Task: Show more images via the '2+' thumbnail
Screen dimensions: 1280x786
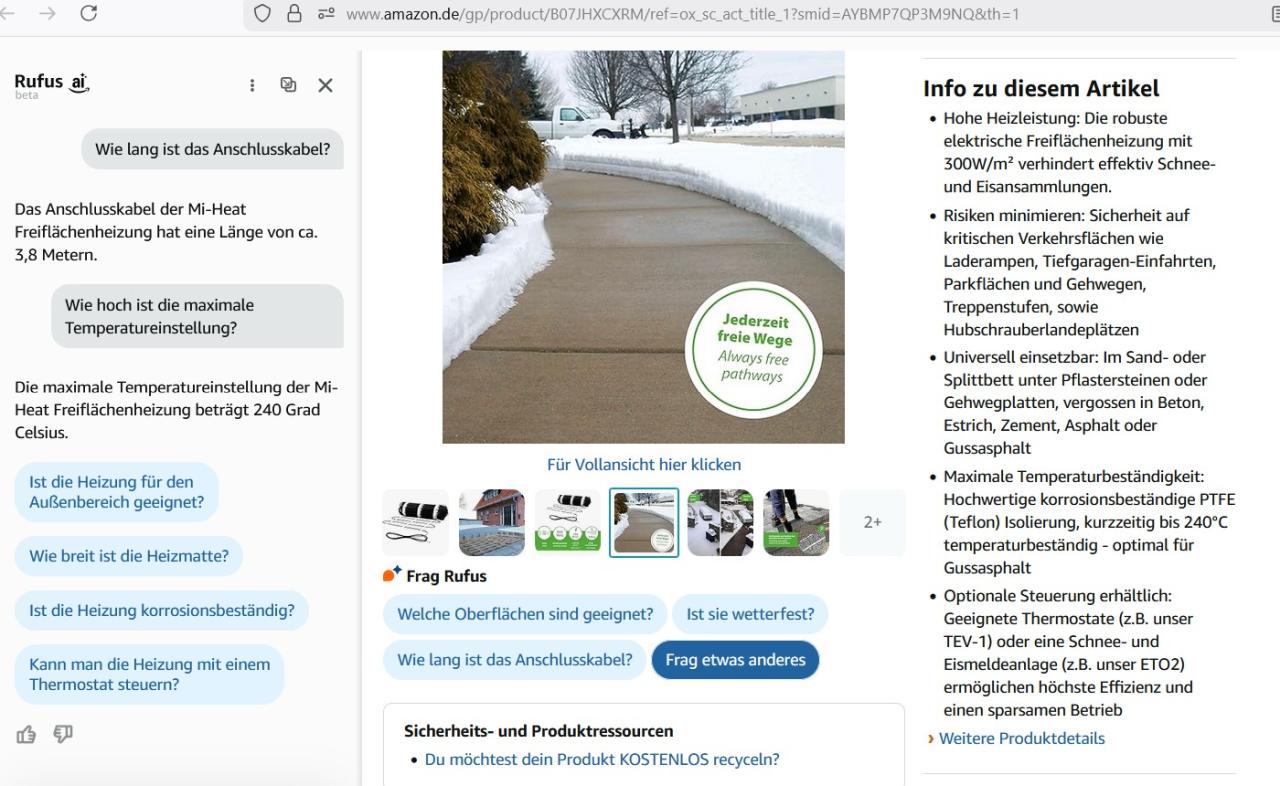Action: point(872,522)
